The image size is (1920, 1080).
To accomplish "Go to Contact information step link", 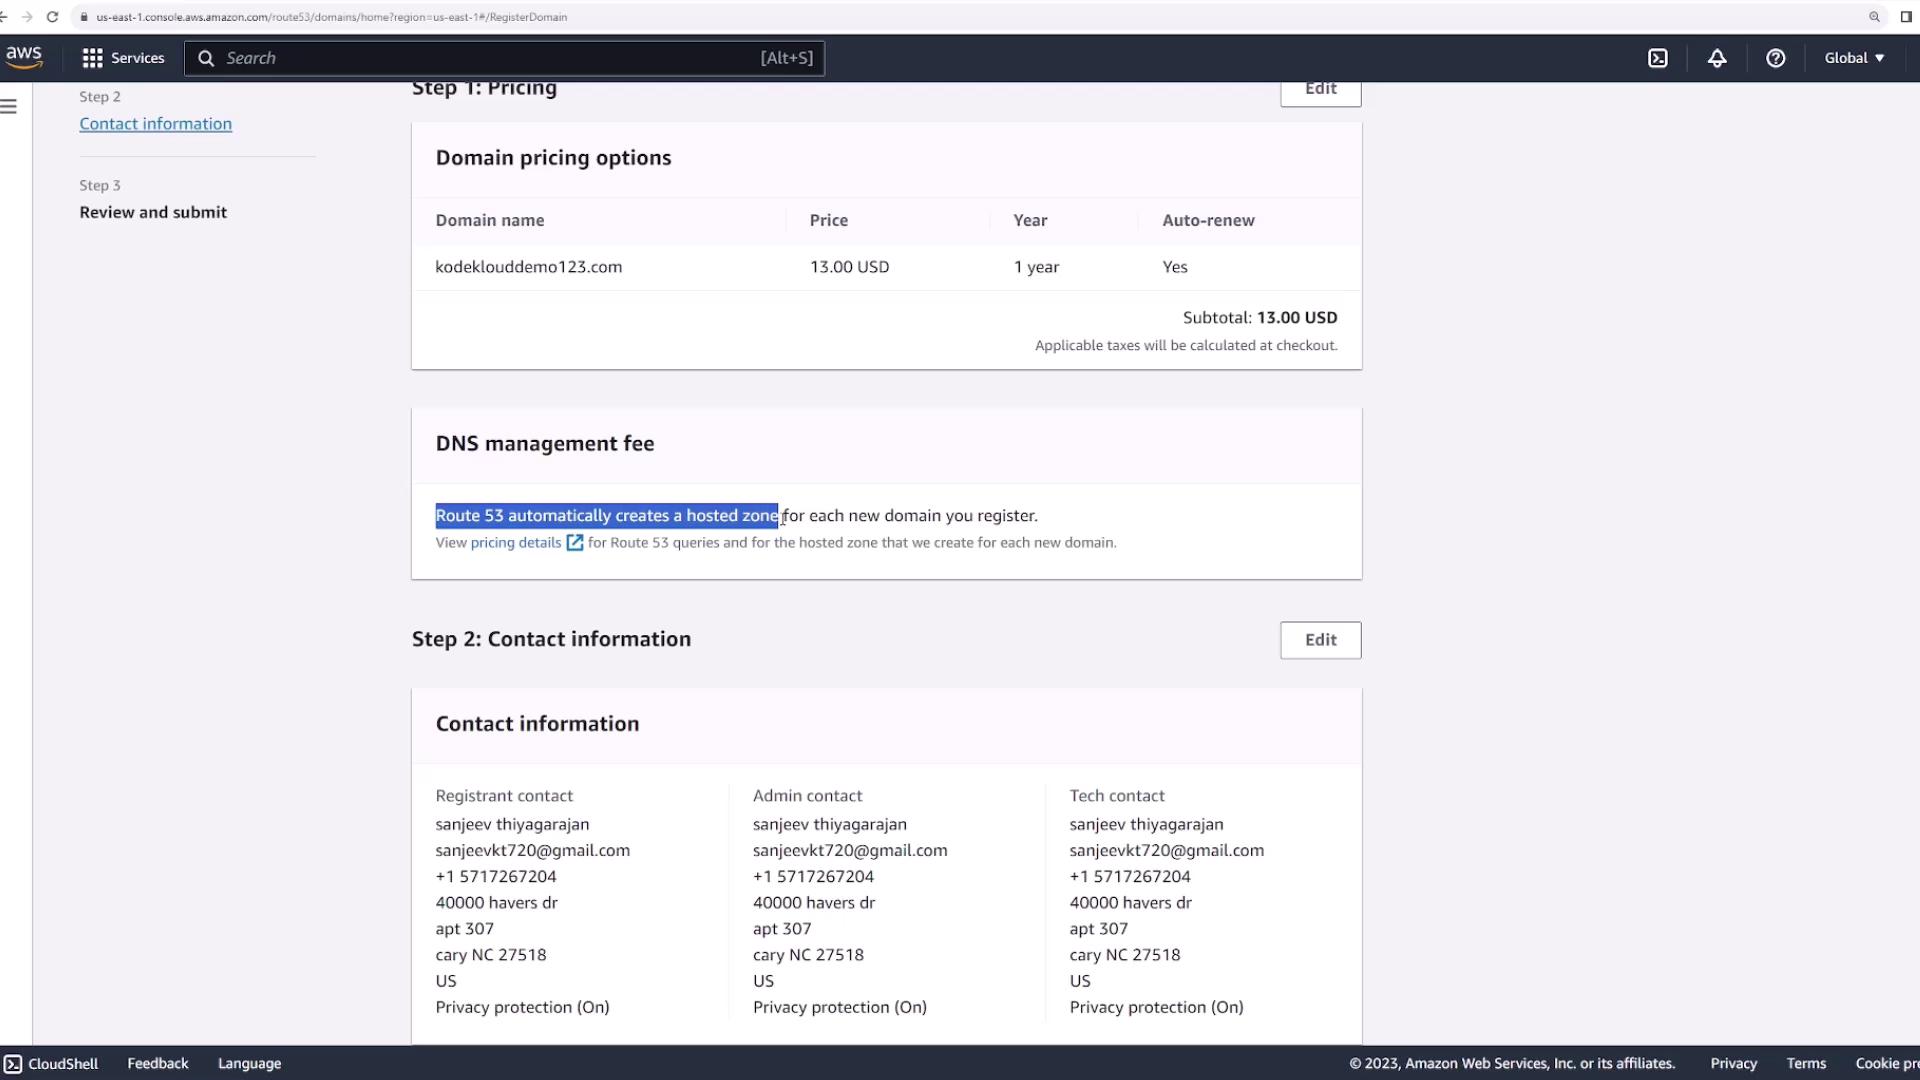I will (x=156, y=124).
